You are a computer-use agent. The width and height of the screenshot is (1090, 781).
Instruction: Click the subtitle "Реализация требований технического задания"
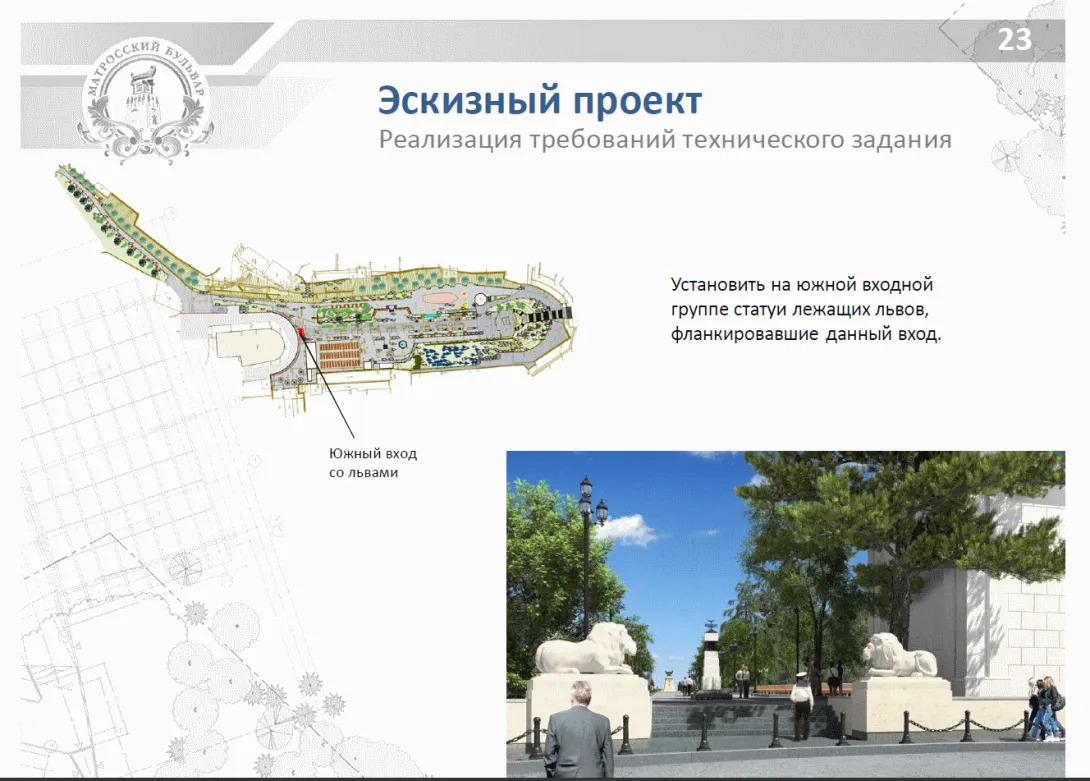tap(665, 140)
